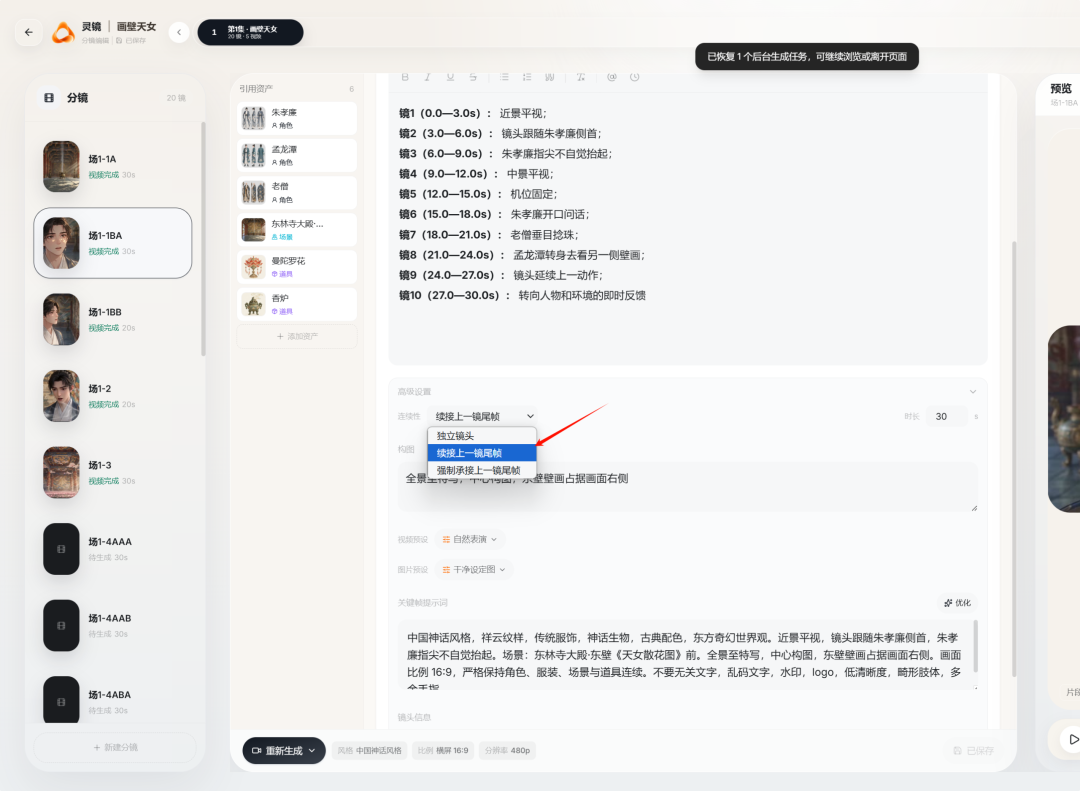Image resolution: width=1080 pixels, height=791 pixels.
Task: Open the 连续性 continuity combo box
Action: pos(483,416)
